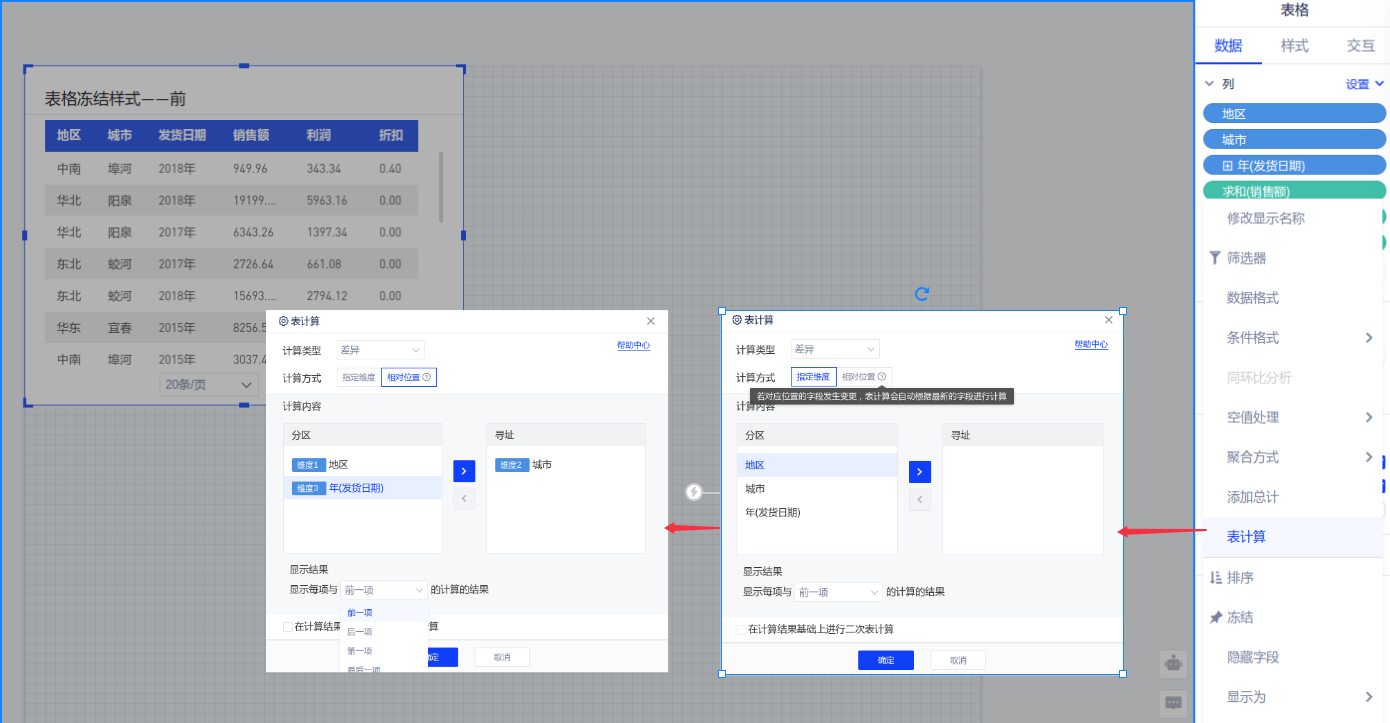The height and width of the screenshot is (723, 1390).
Task: Click the blue rotate icon above right dialog
Action: point(922,294)
